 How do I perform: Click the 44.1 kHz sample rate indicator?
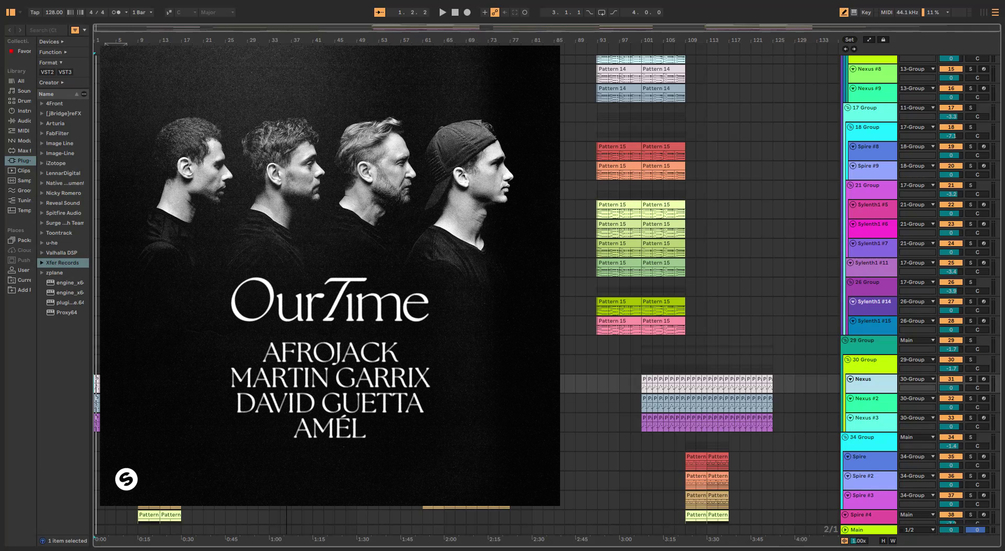pos(907,12)
